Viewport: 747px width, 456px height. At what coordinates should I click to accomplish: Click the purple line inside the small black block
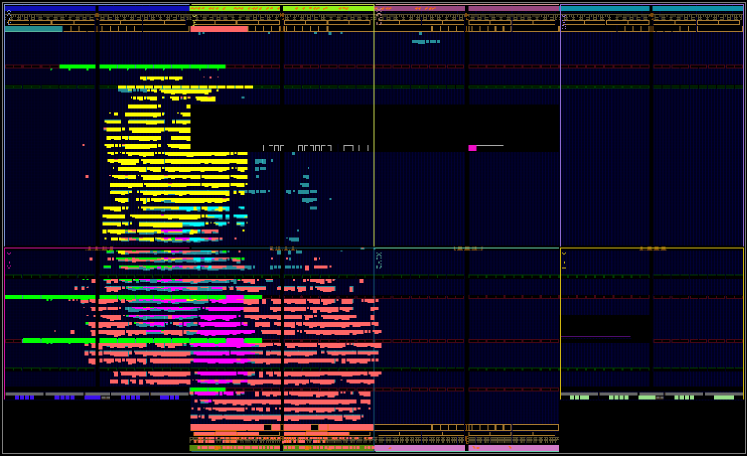pyautogui.click(x=596, y=336)
